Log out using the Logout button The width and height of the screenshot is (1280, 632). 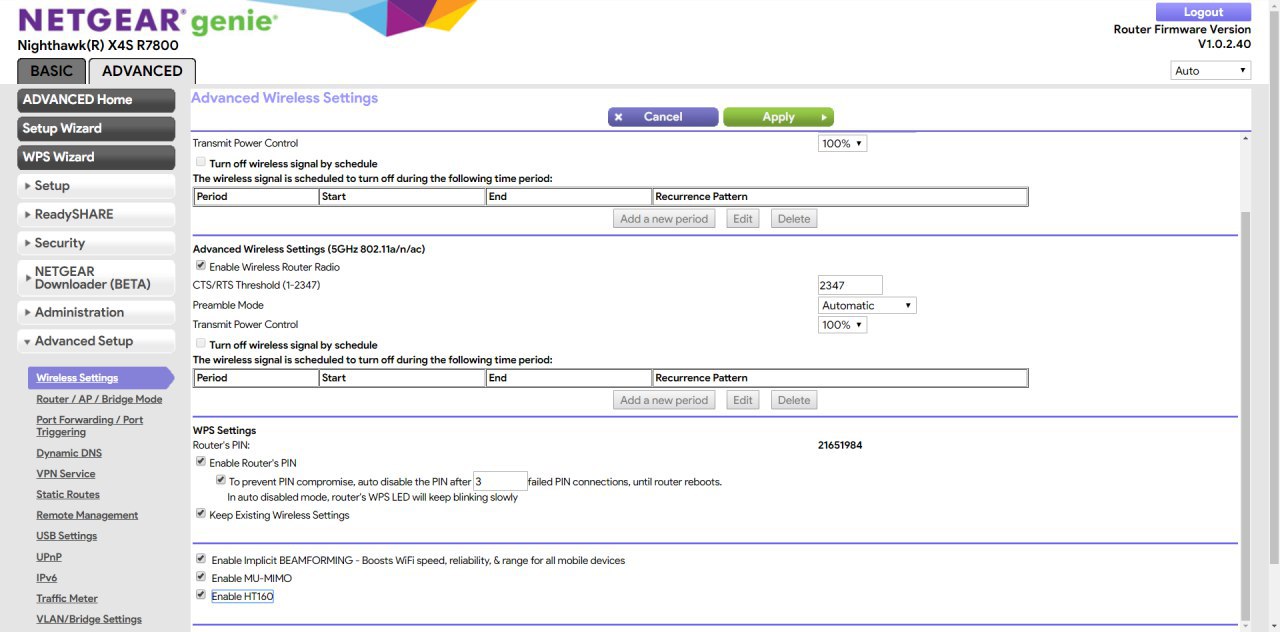point(1203,12)
